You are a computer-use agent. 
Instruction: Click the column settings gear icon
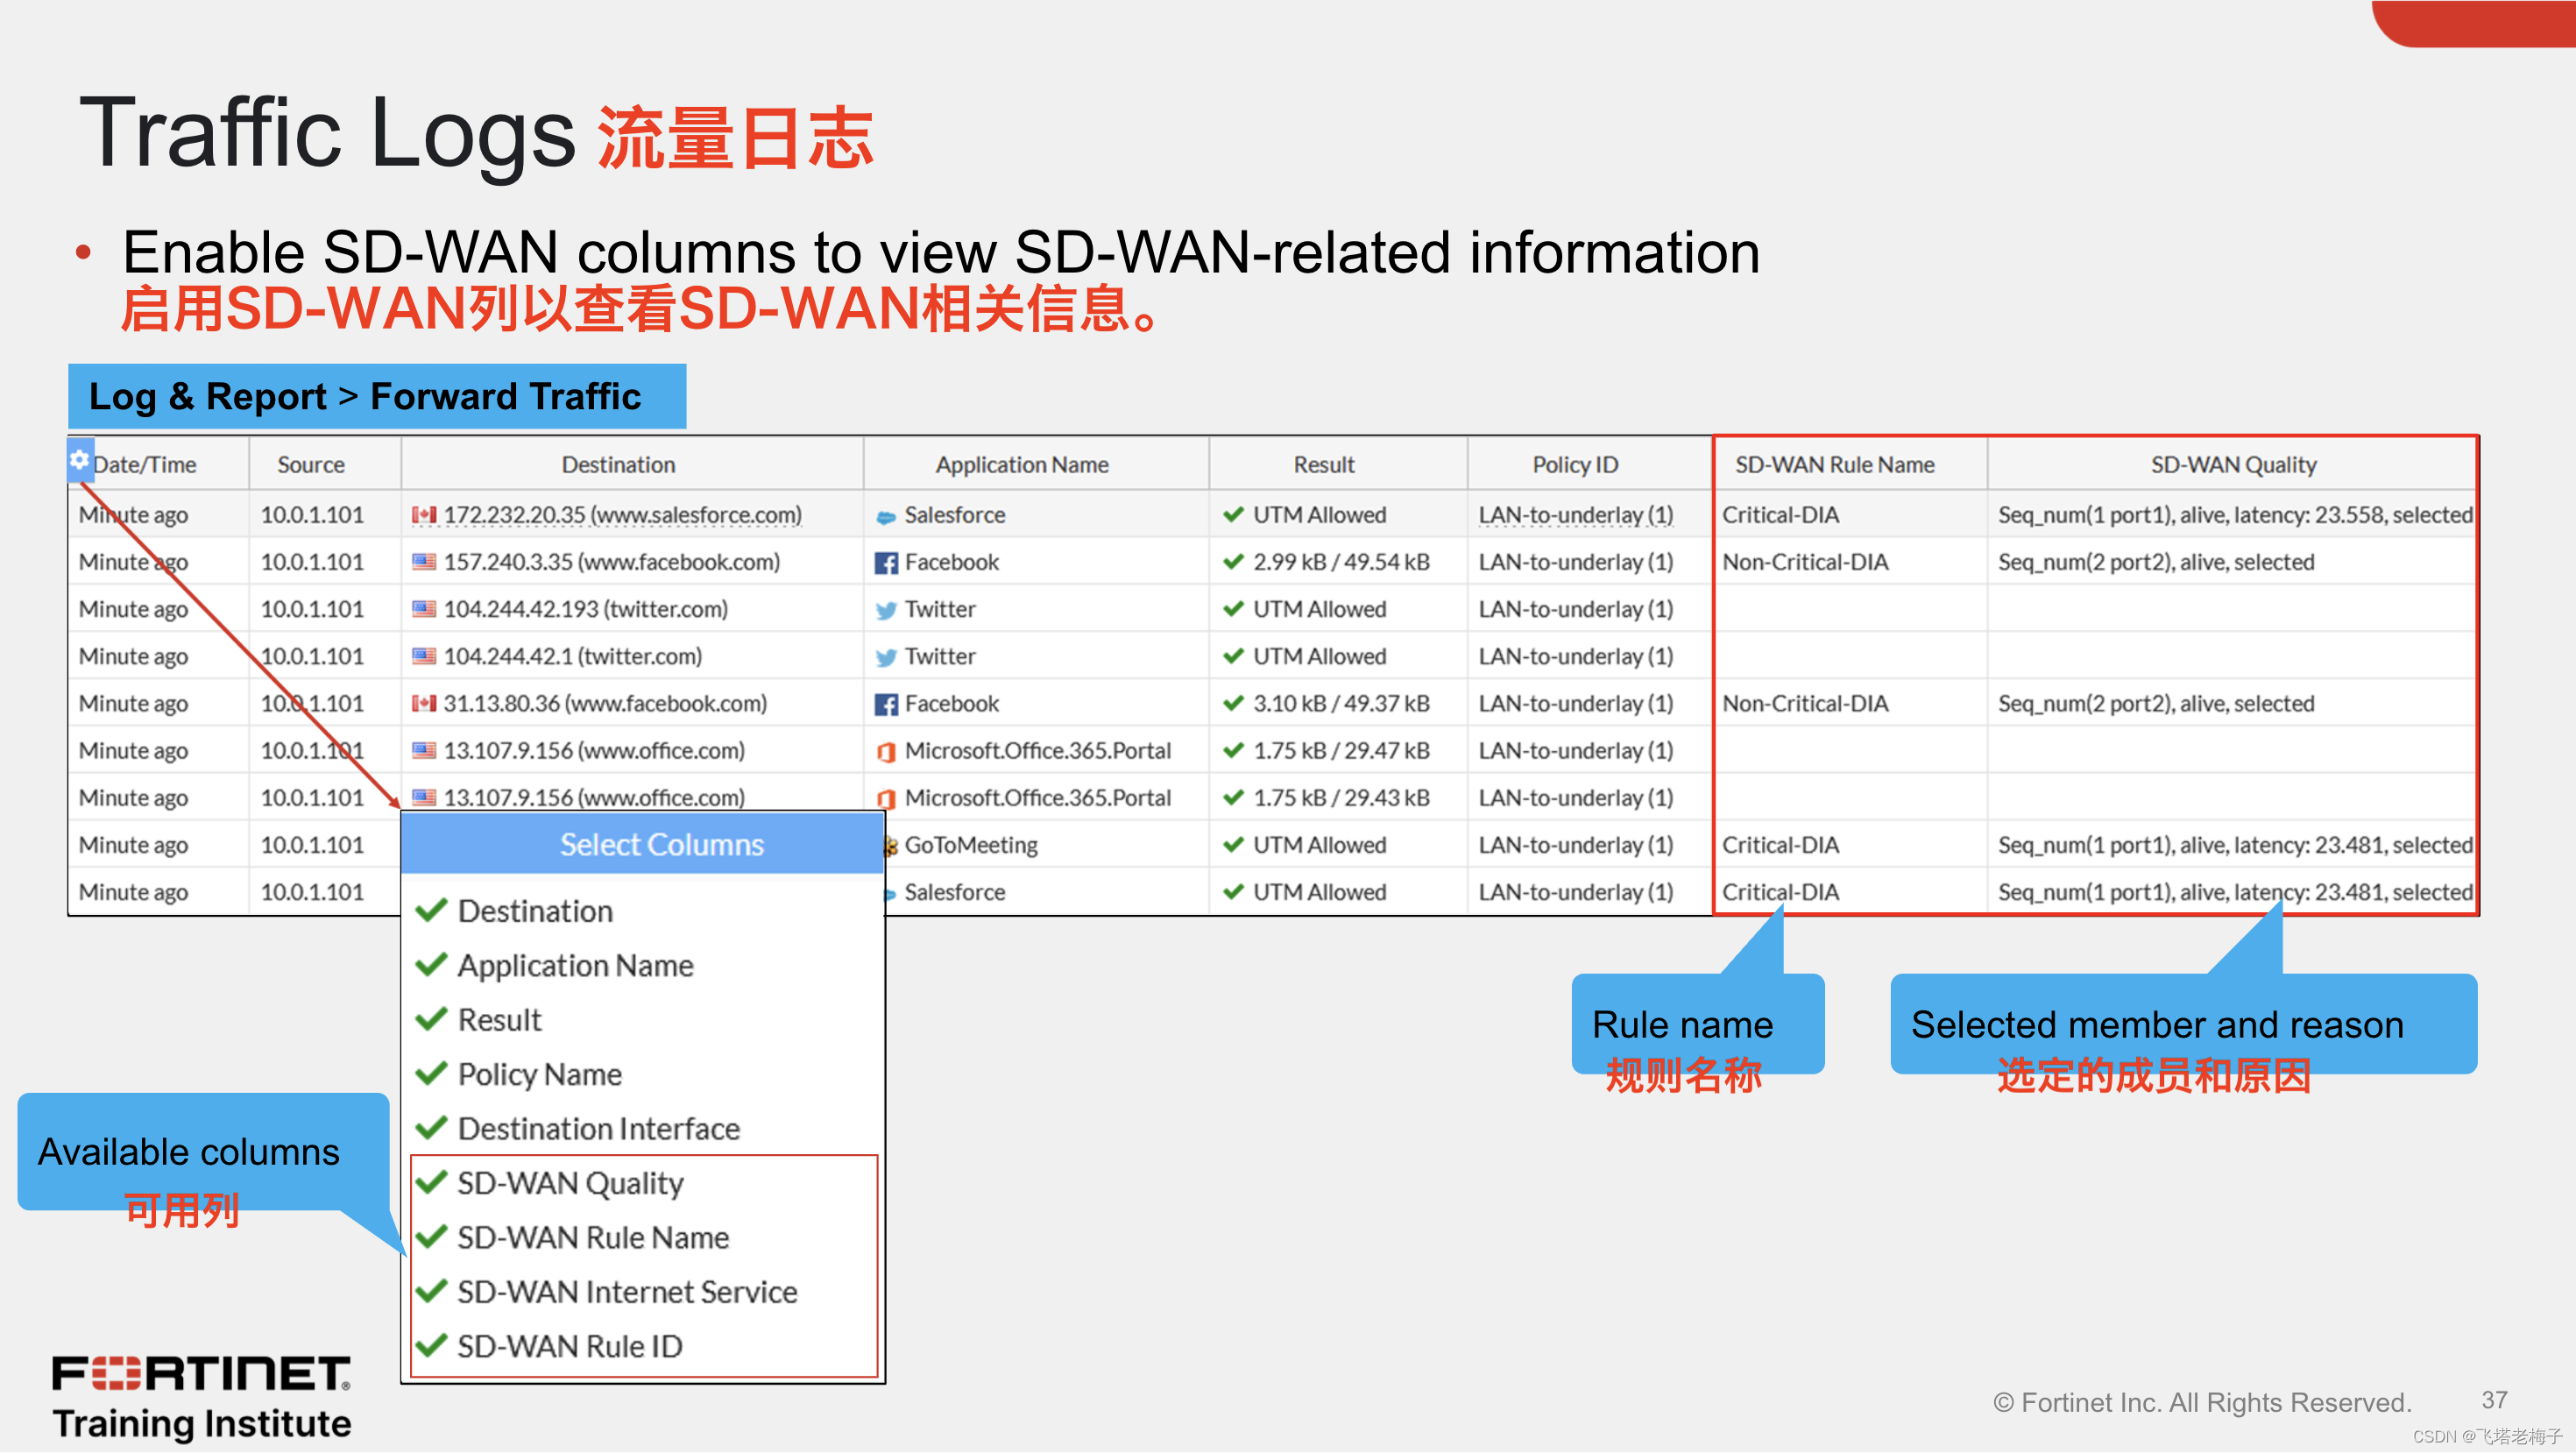click(80, 460)
